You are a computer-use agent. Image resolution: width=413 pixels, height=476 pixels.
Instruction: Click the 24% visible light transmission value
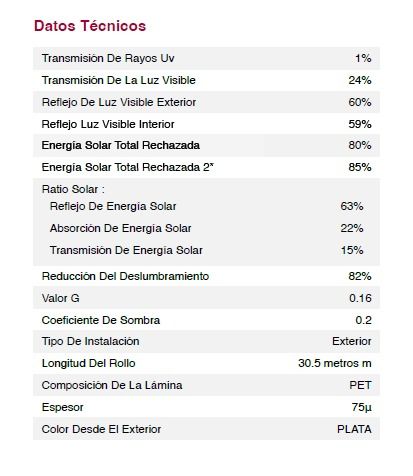pyautogui.click(x=360, y=80)
